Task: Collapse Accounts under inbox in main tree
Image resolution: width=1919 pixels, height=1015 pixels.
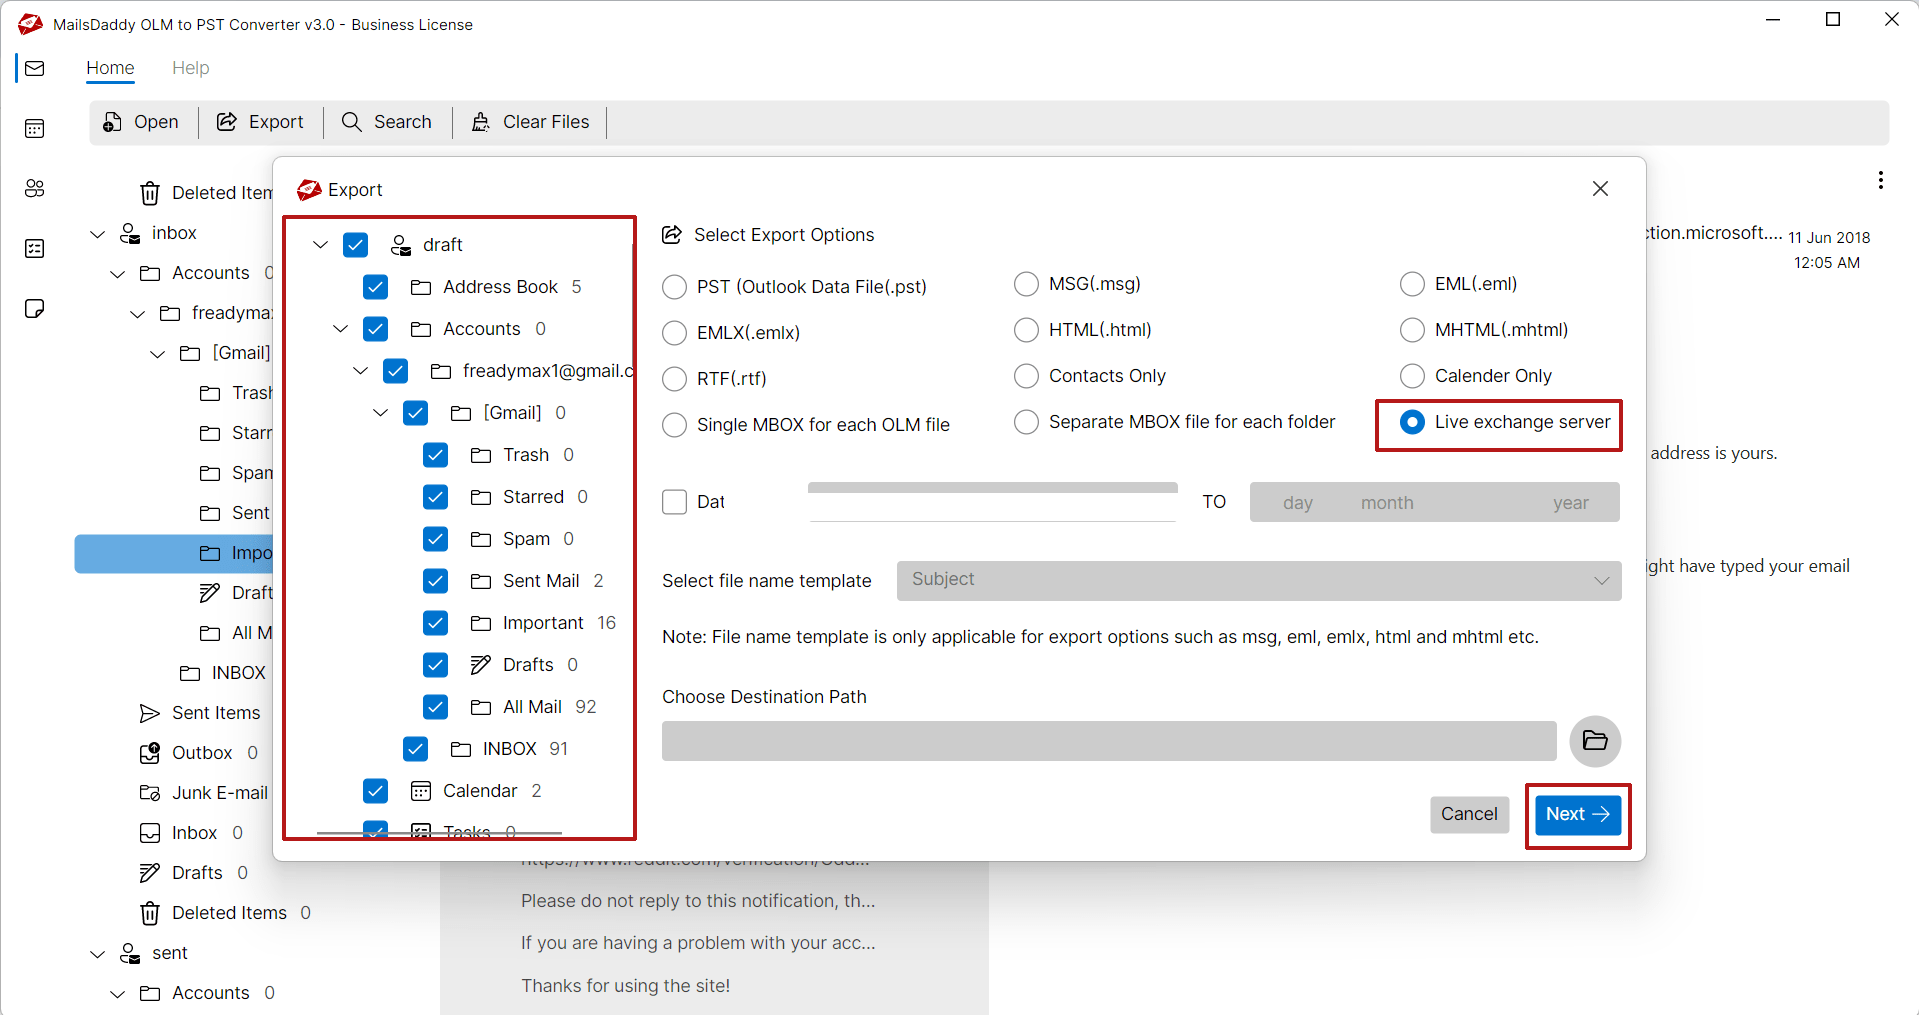Action: tap(117, 274)
